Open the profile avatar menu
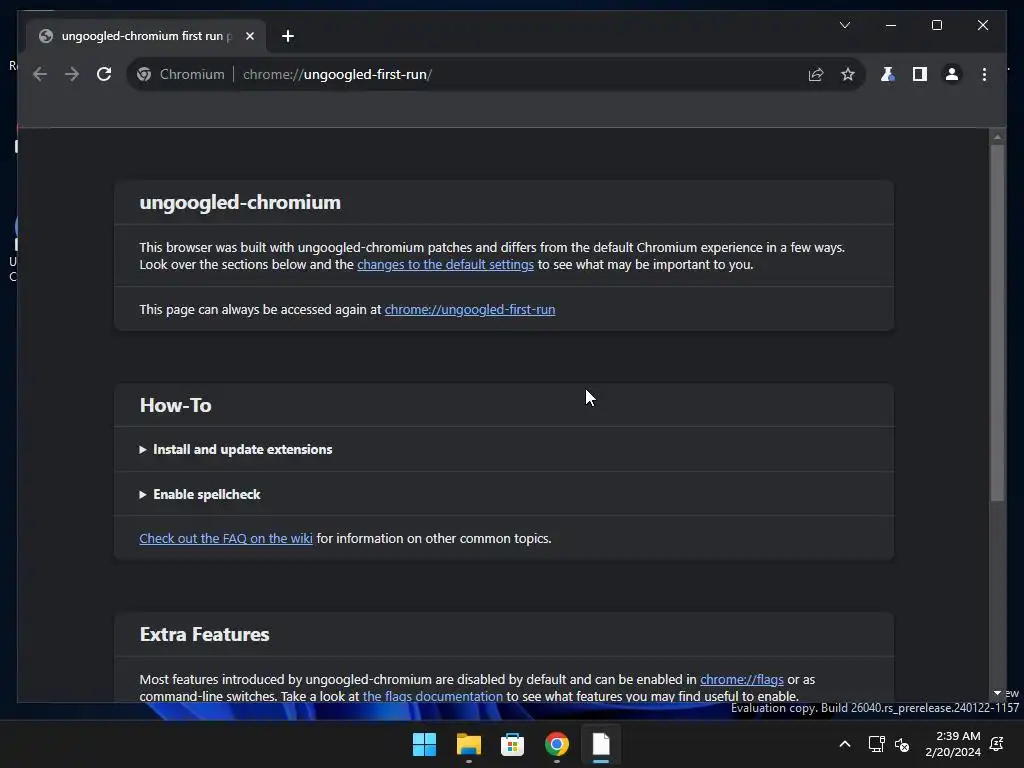 tap(952, 74)
